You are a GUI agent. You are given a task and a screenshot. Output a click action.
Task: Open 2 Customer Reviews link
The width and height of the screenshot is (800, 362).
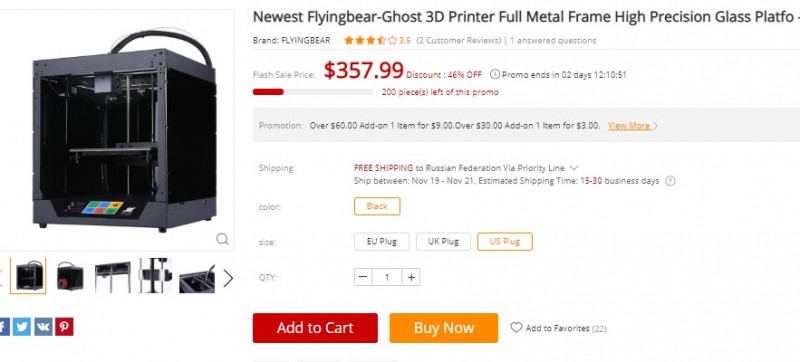click(459, 40)
